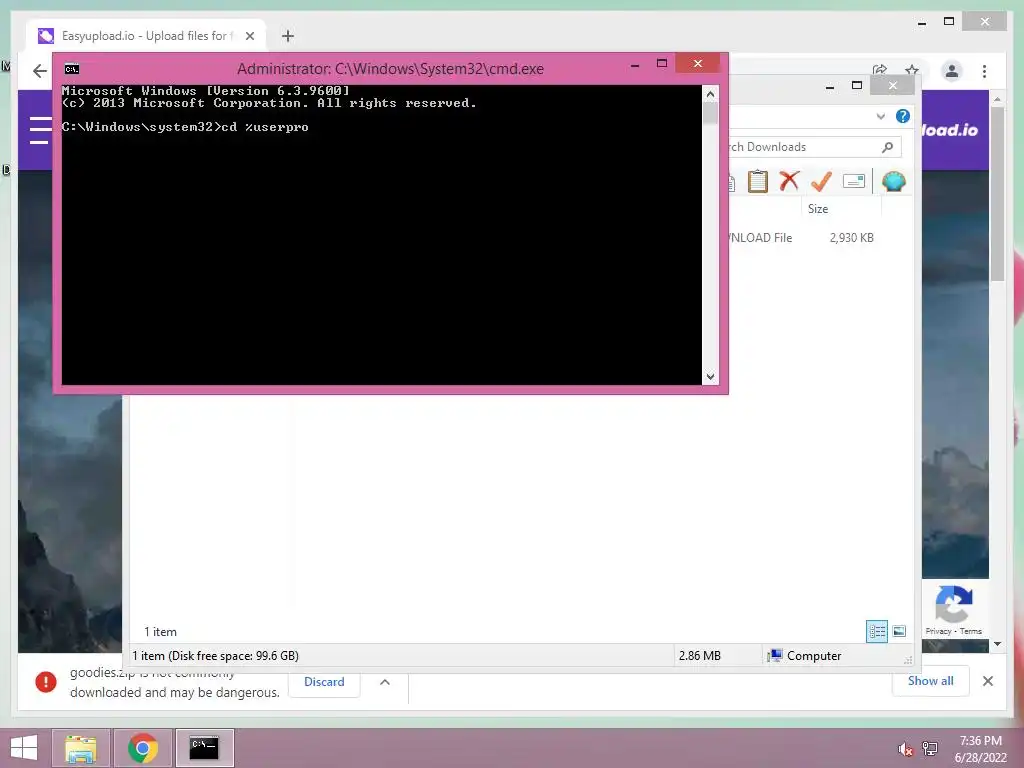The height and width of the screenshot is (768, 1024).
Task: Click the Privacy link under reCAPTCHA
Action: pyautogui.click(x=938, y=632)
